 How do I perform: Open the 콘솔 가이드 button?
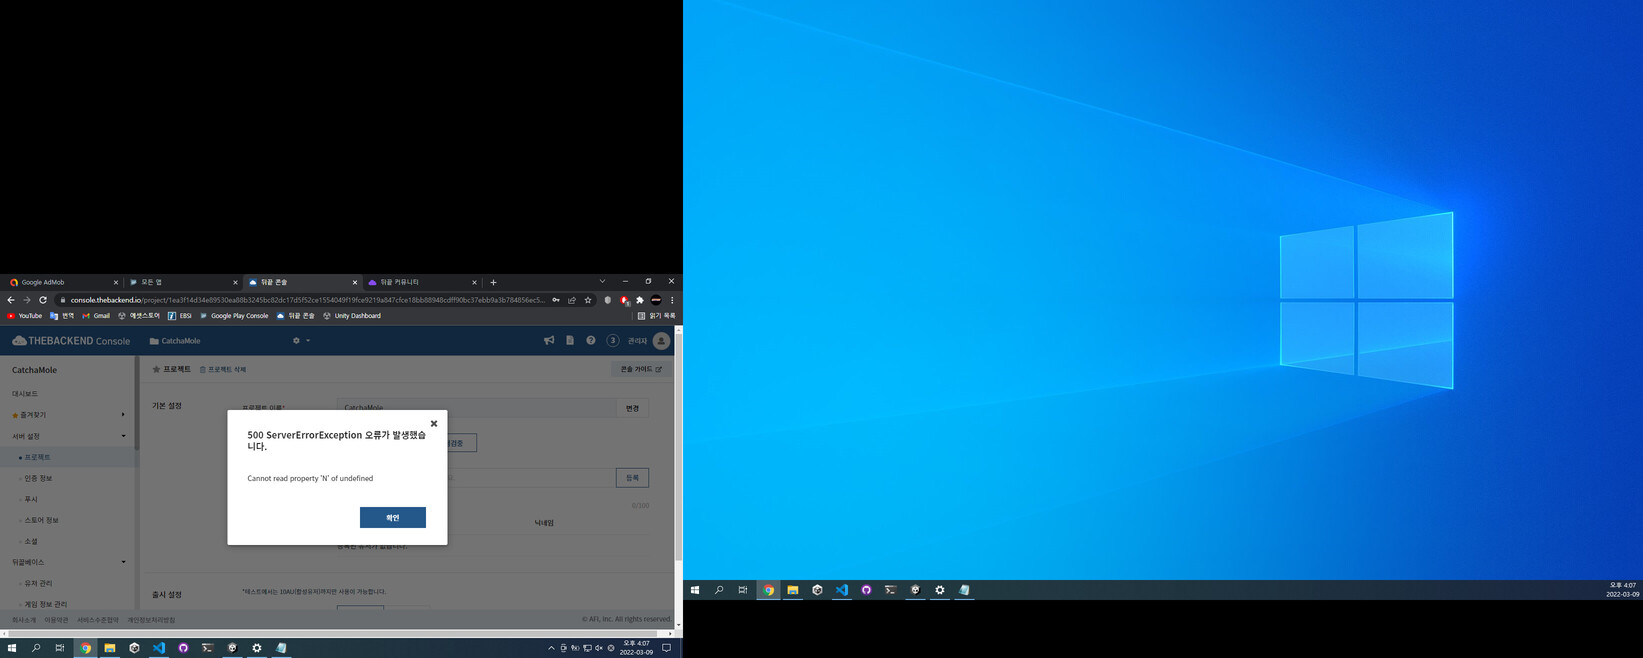pos(641,369)
